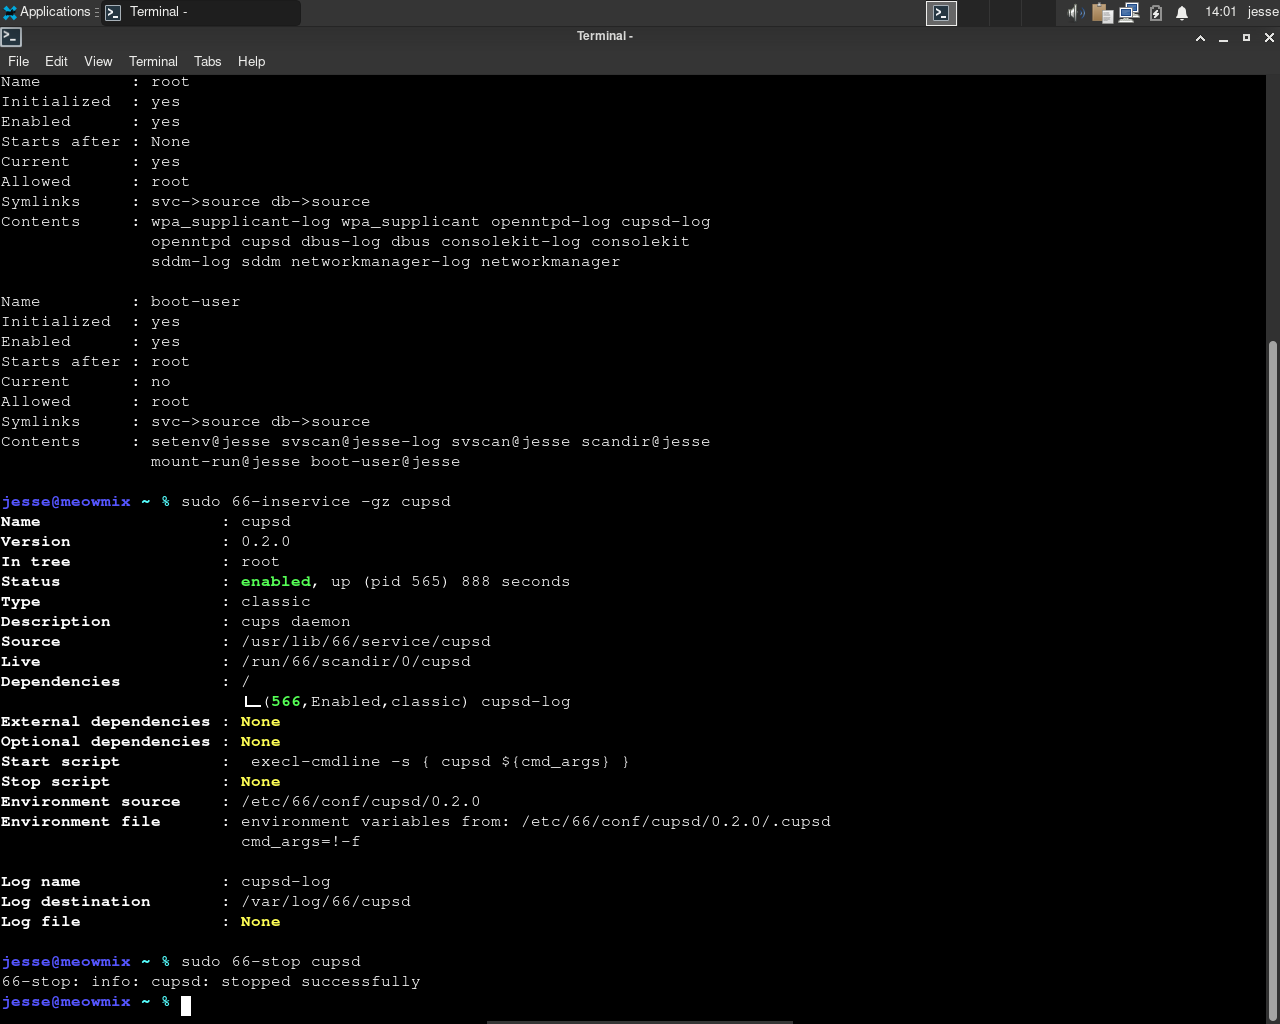1280x1024 pixels.
Task: Click the "mount-run@jesse" contents entry
Action: click(226, 462)
